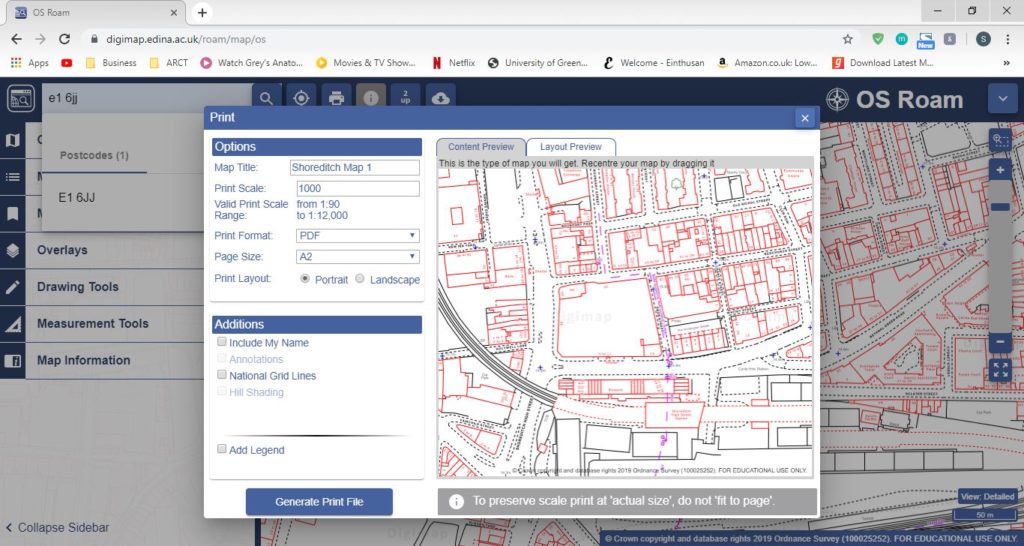
Task: Click the YouTube bookmark icon
Action: click(67, 63)
